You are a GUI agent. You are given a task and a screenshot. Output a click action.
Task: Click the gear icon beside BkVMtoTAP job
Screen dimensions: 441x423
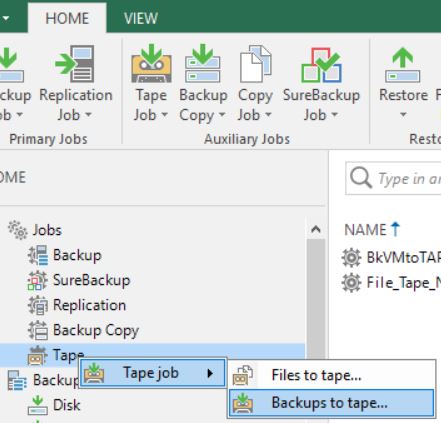coord(351,257)
